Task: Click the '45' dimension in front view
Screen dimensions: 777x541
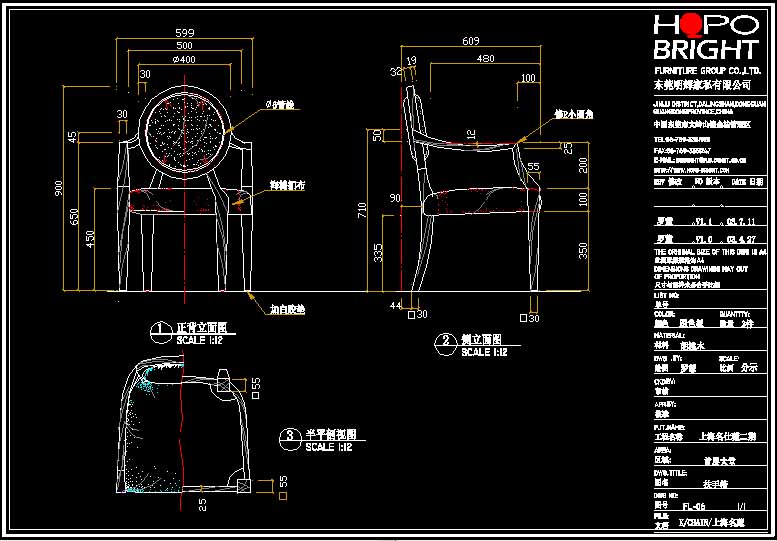Action: (73, 137)
